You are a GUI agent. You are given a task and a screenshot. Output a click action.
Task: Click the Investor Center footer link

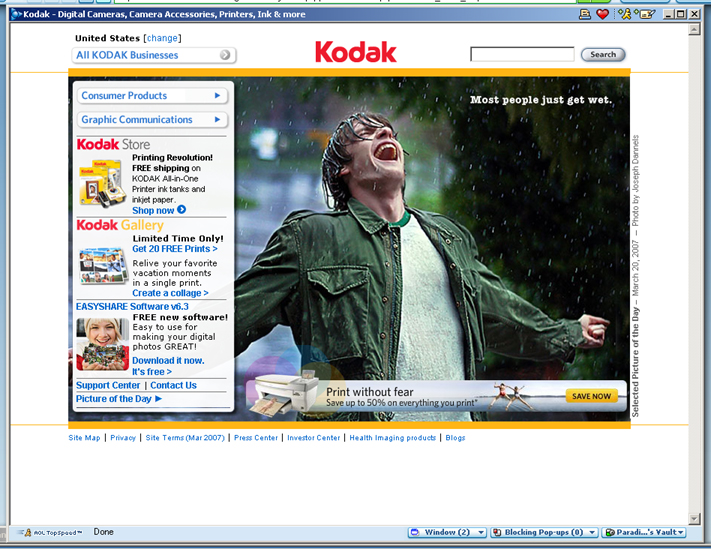click(x=313, y=438)
